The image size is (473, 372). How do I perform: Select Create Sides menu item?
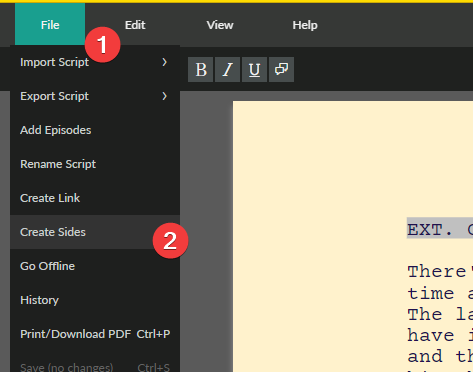[x=95, y=232]
